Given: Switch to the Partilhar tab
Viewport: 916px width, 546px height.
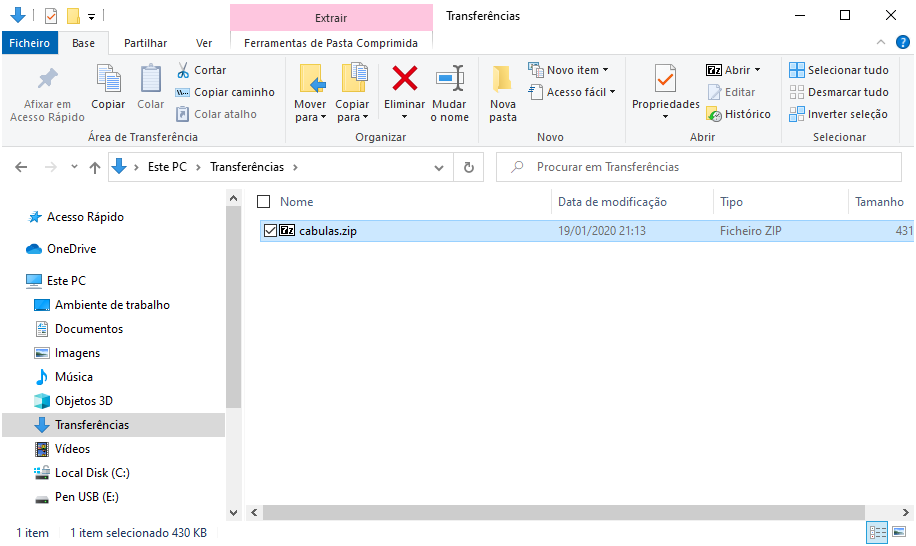Looking at the screenshot, I should pos(145,43).
